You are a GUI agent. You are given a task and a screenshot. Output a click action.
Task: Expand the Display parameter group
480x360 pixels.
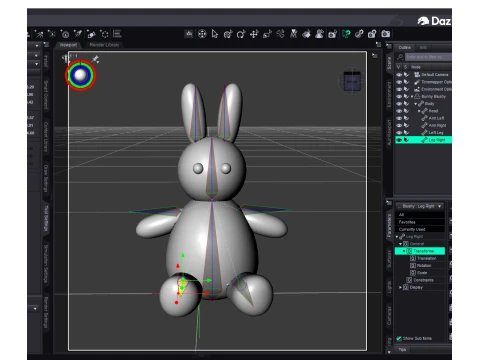400,287
